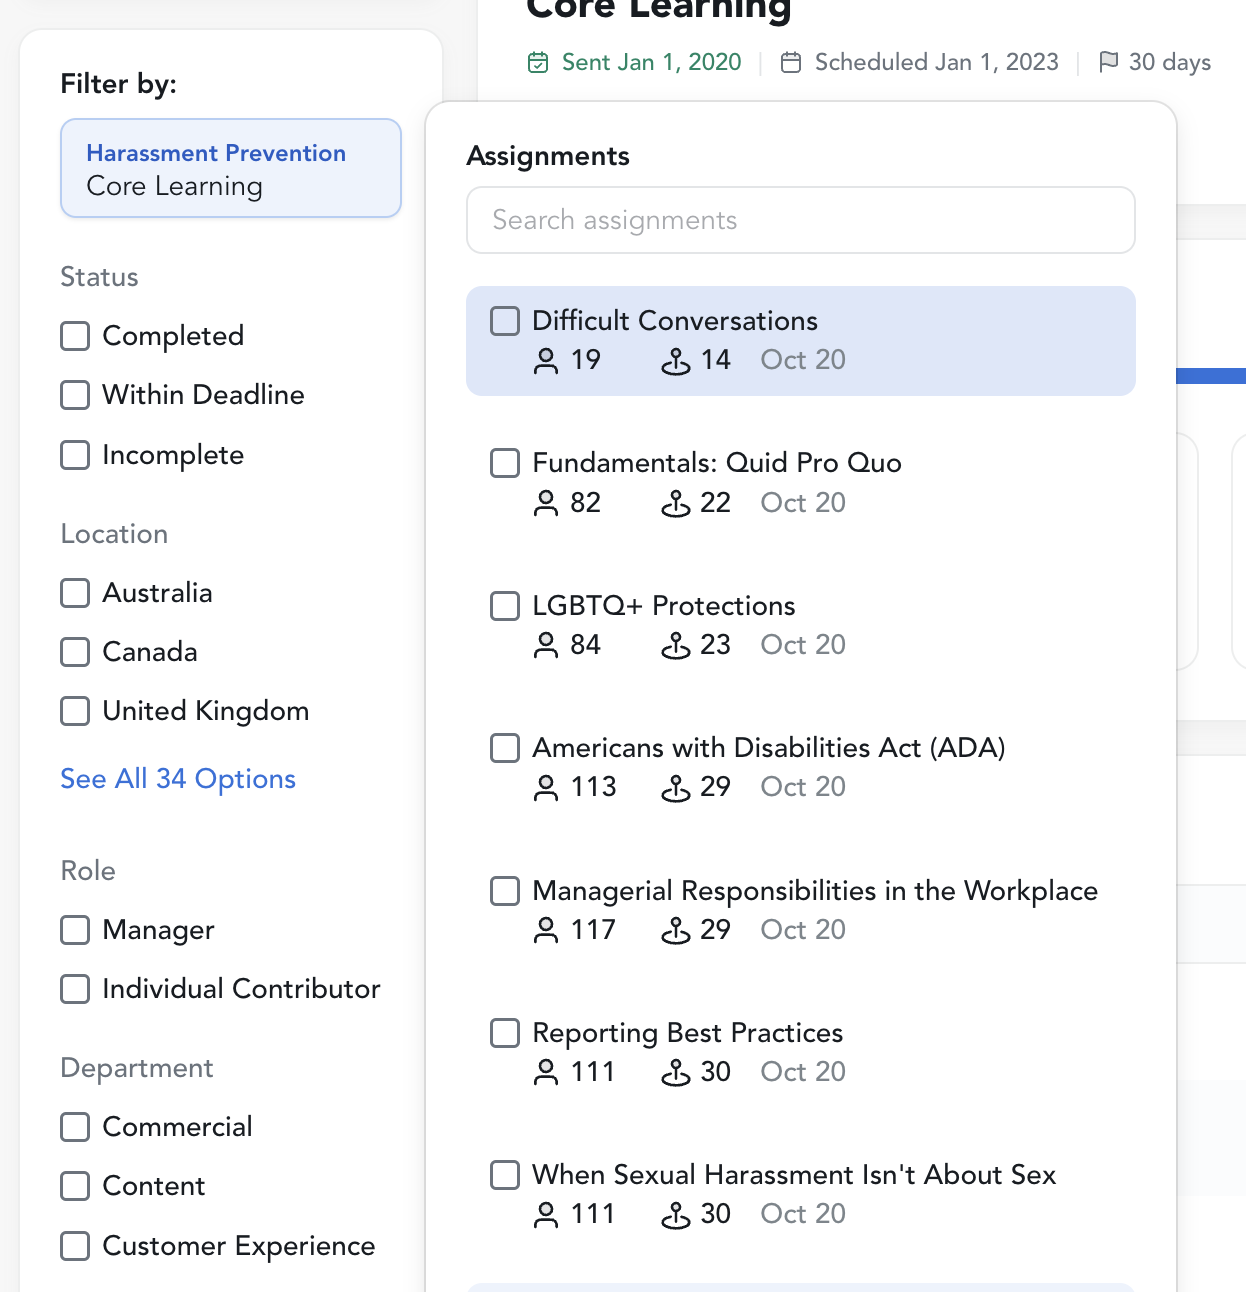This screenshot has width=1246, height=1292.
Task: Check Managerial Responsibilities in the Workplace assignment
Action: 505,891
